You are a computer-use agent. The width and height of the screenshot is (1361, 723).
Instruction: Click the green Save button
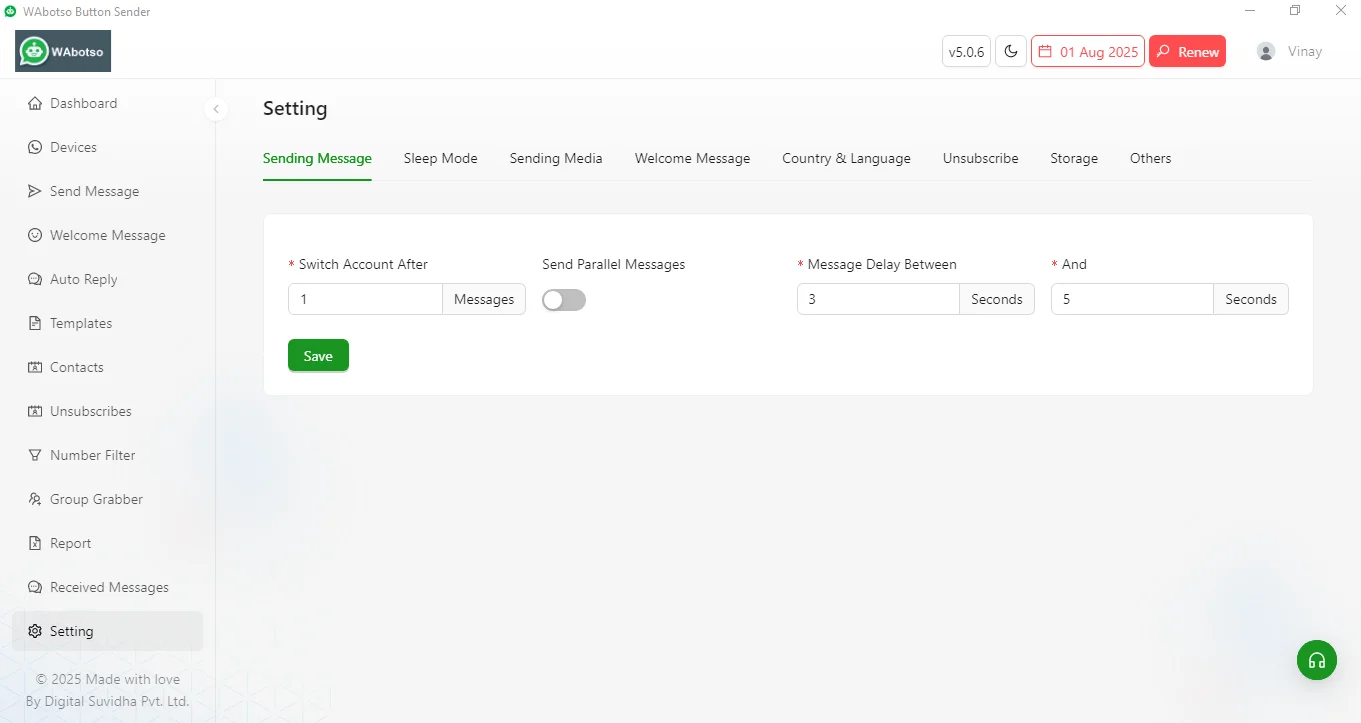tap(318, 356)
